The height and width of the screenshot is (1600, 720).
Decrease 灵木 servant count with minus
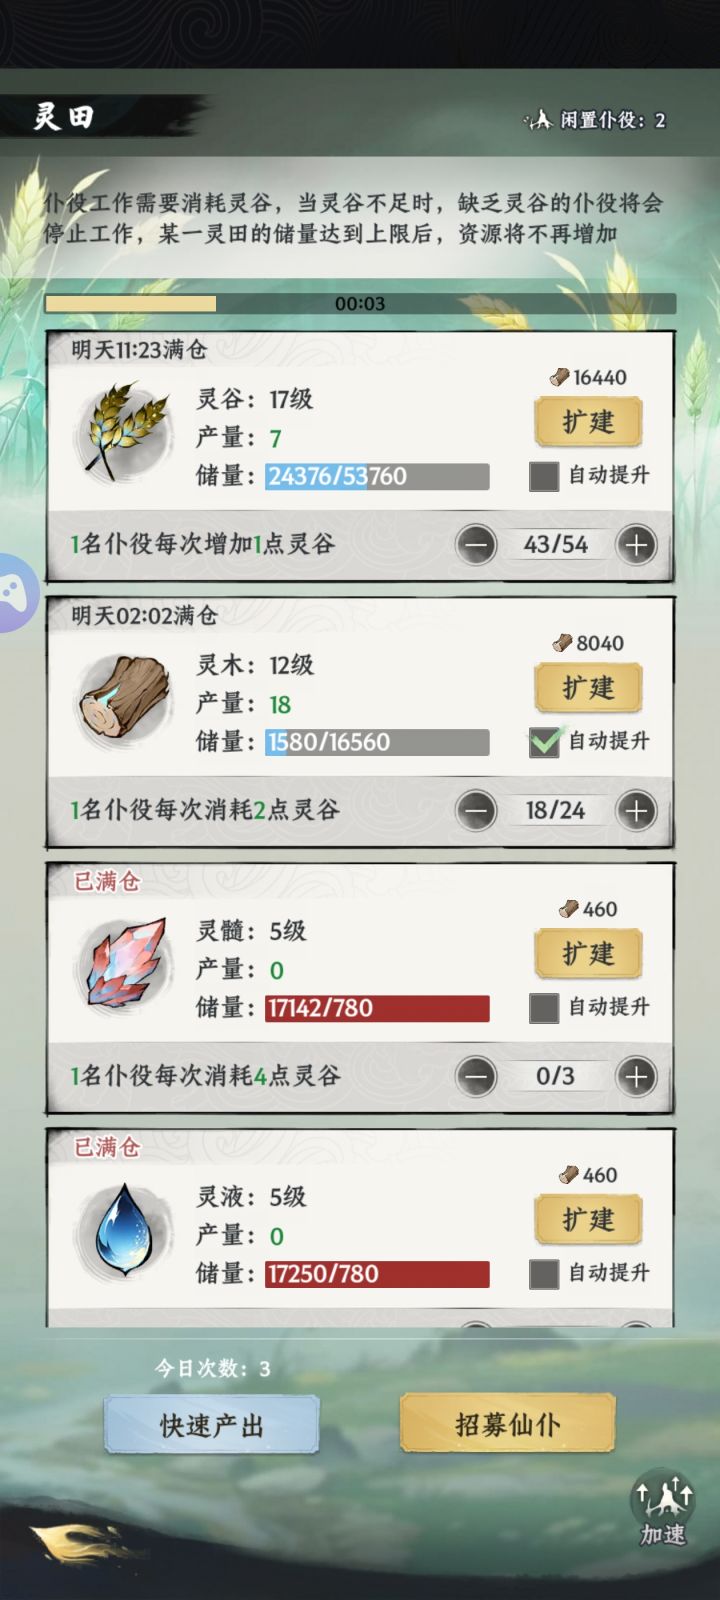[x=476, y=811]
